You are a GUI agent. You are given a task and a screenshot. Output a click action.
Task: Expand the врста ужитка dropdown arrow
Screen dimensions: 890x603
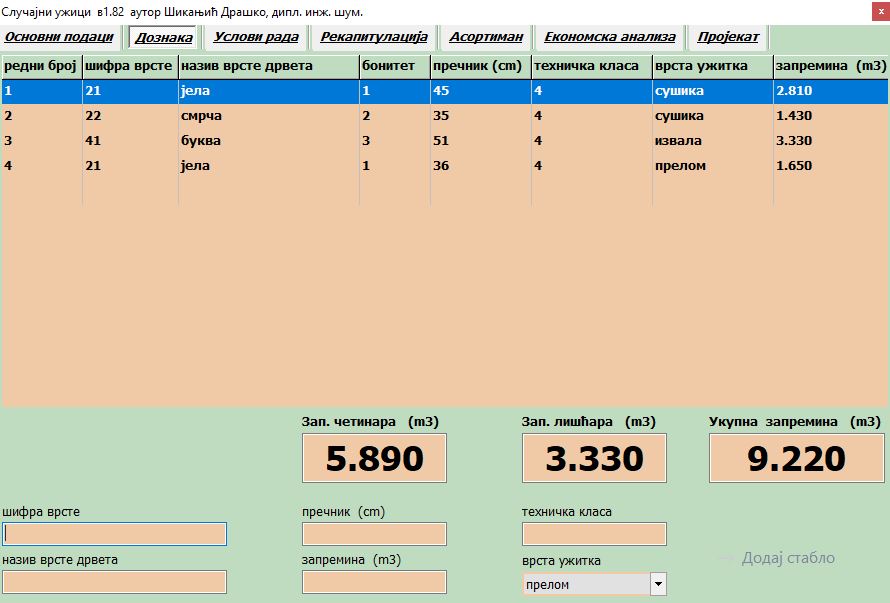[658, 584]
